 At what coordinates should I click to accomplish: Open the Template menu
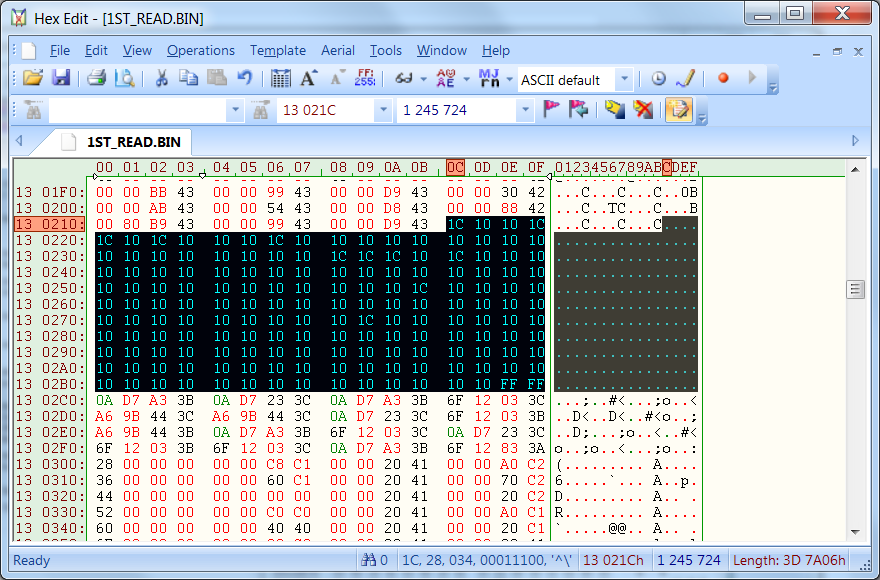(278, 51)
